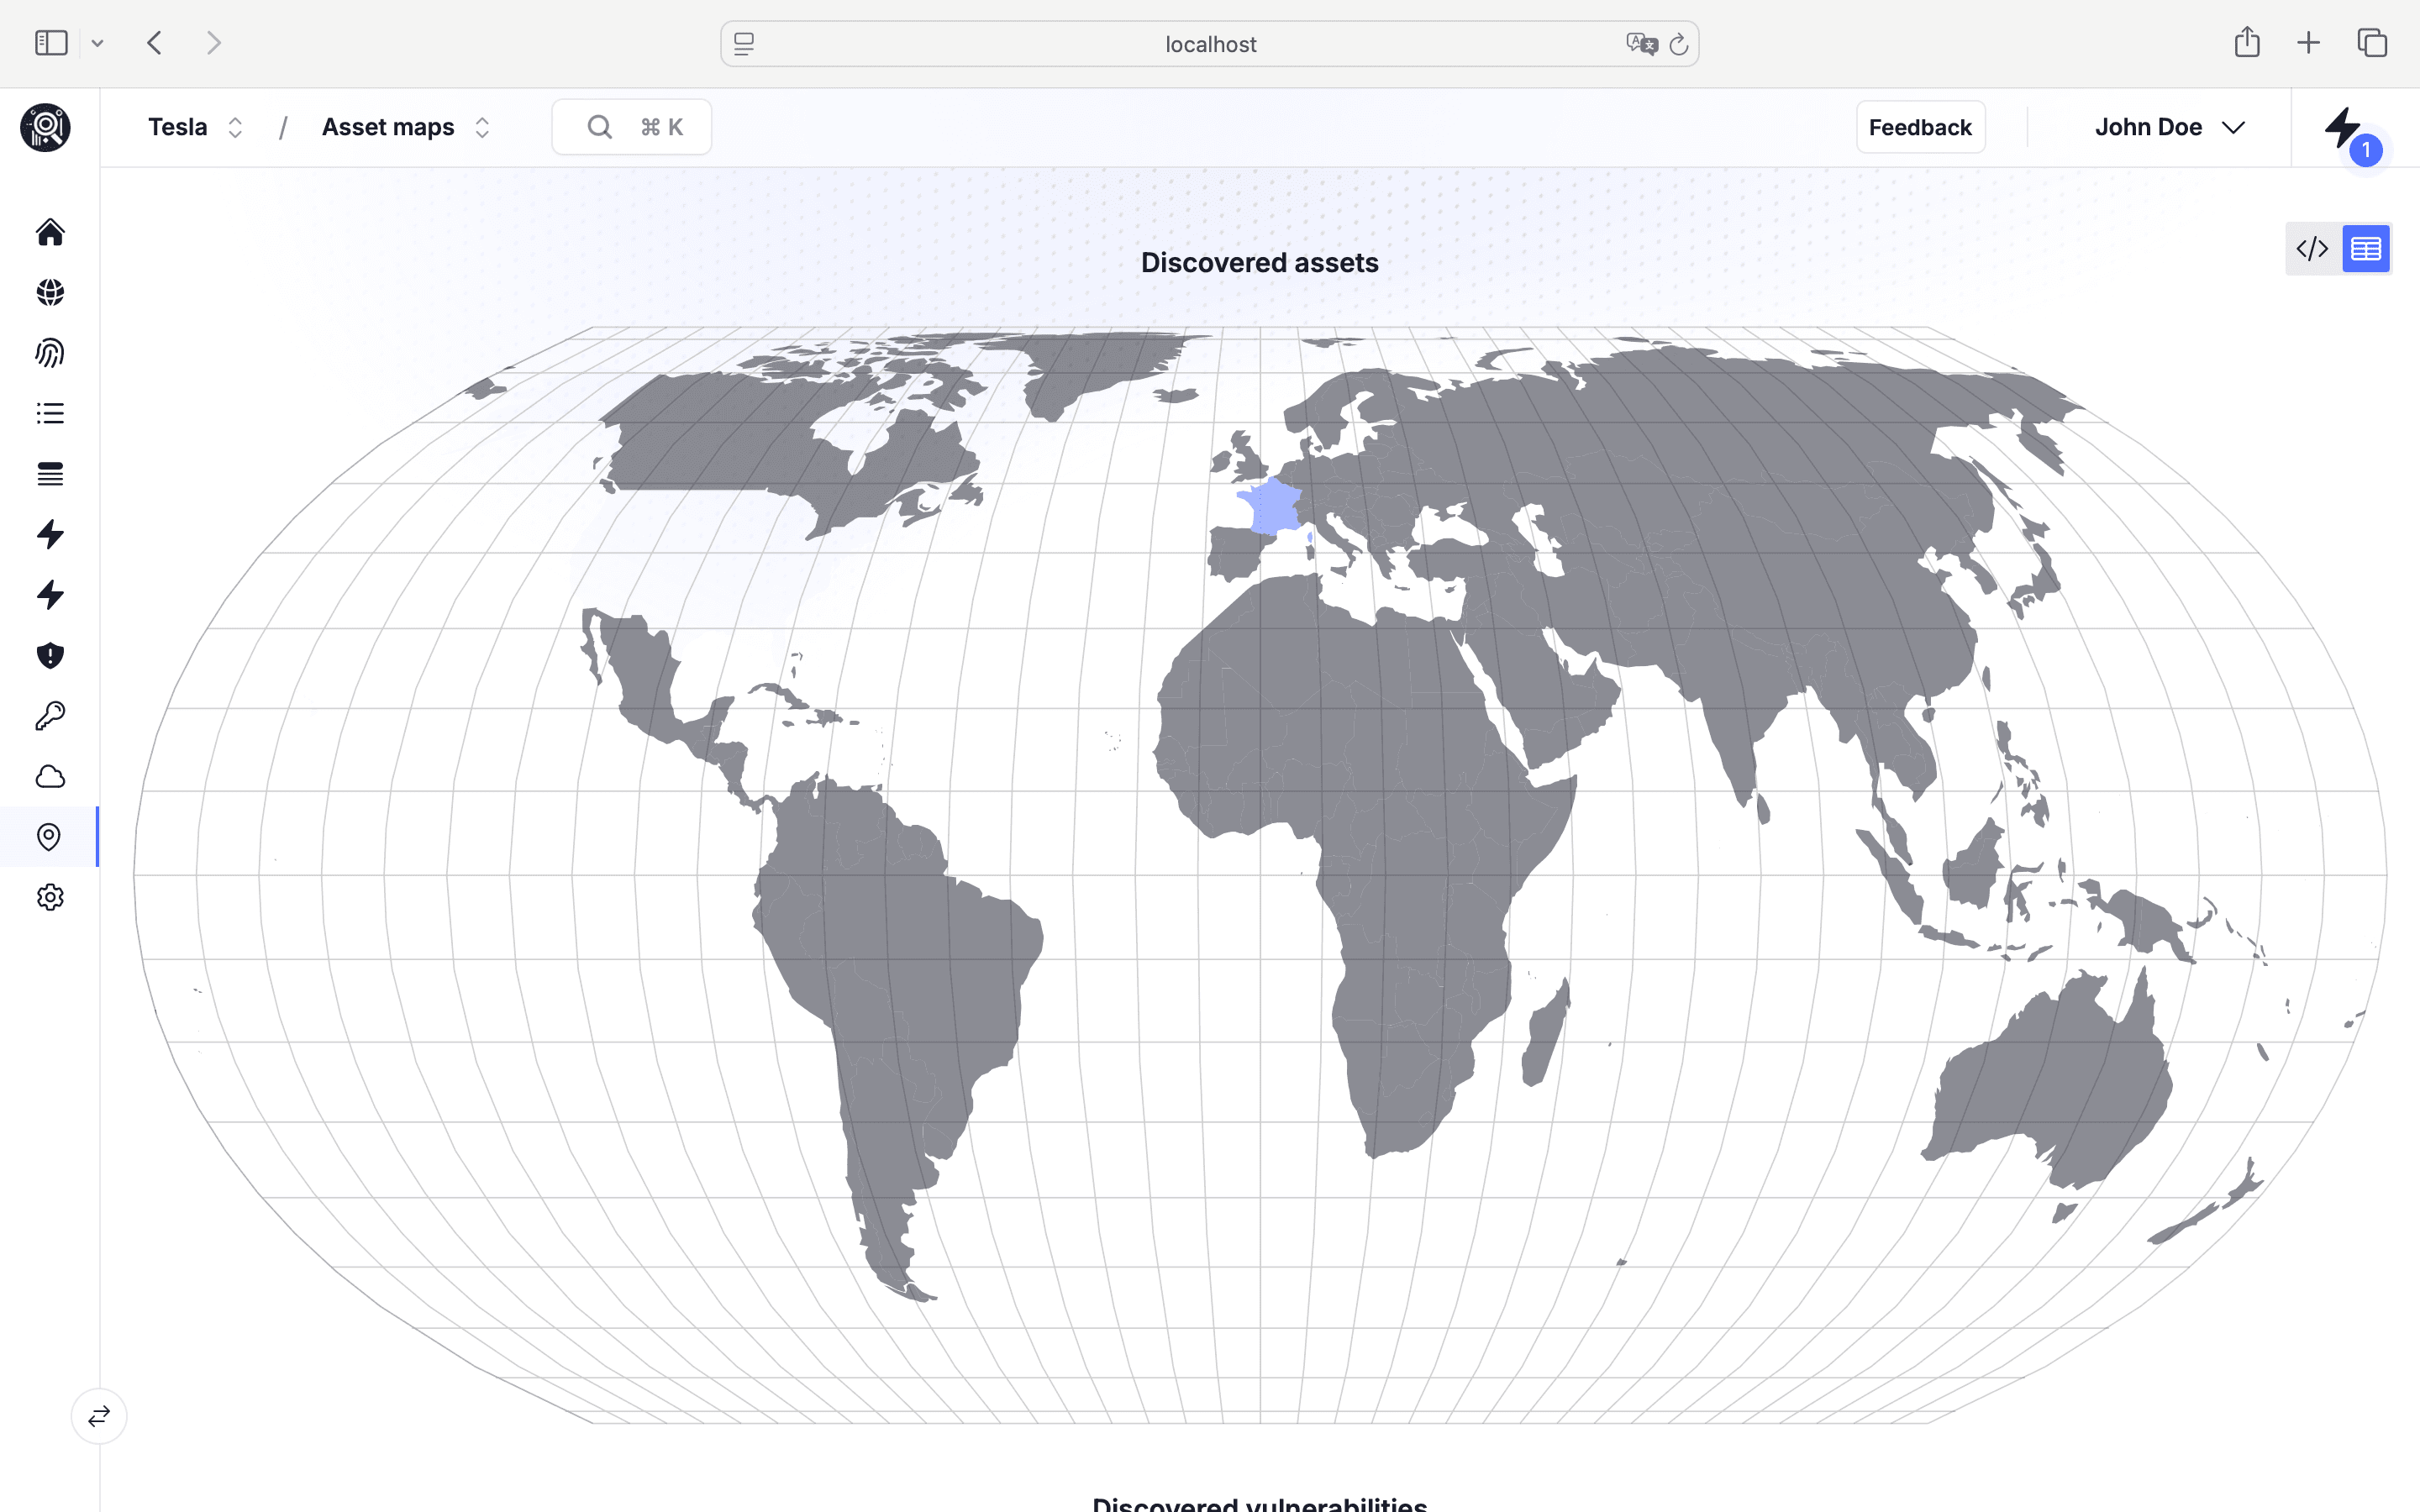Click the cloud icon in sidebar
The height and width of the screenshot is (1512, 2420).
50,777
